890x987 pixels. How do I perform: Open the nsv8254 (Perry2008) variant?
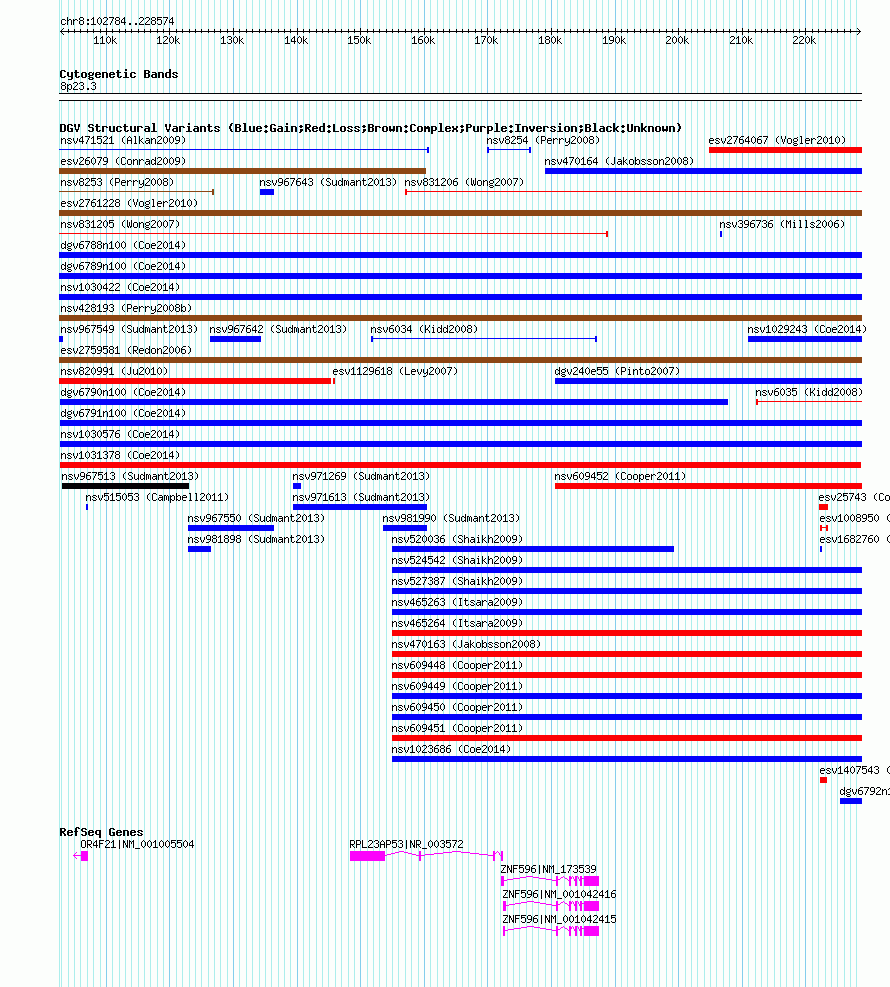click(x=543, y=140)
